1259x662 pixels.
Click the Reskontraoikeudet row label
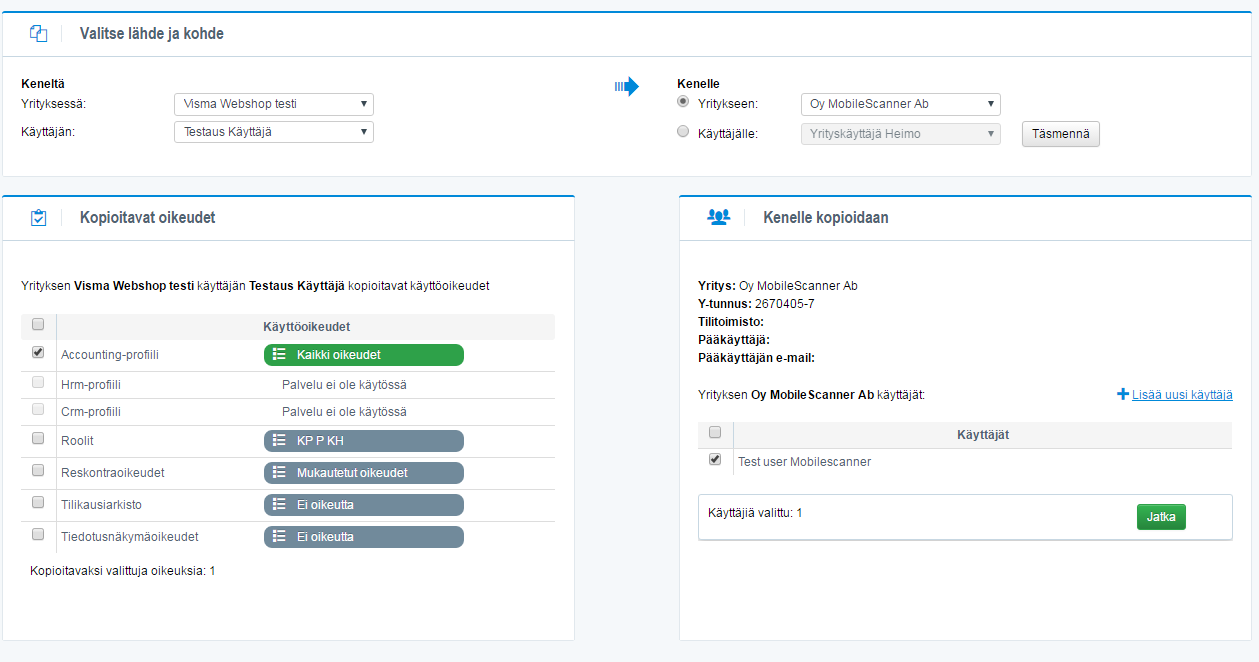pos(113,473)
